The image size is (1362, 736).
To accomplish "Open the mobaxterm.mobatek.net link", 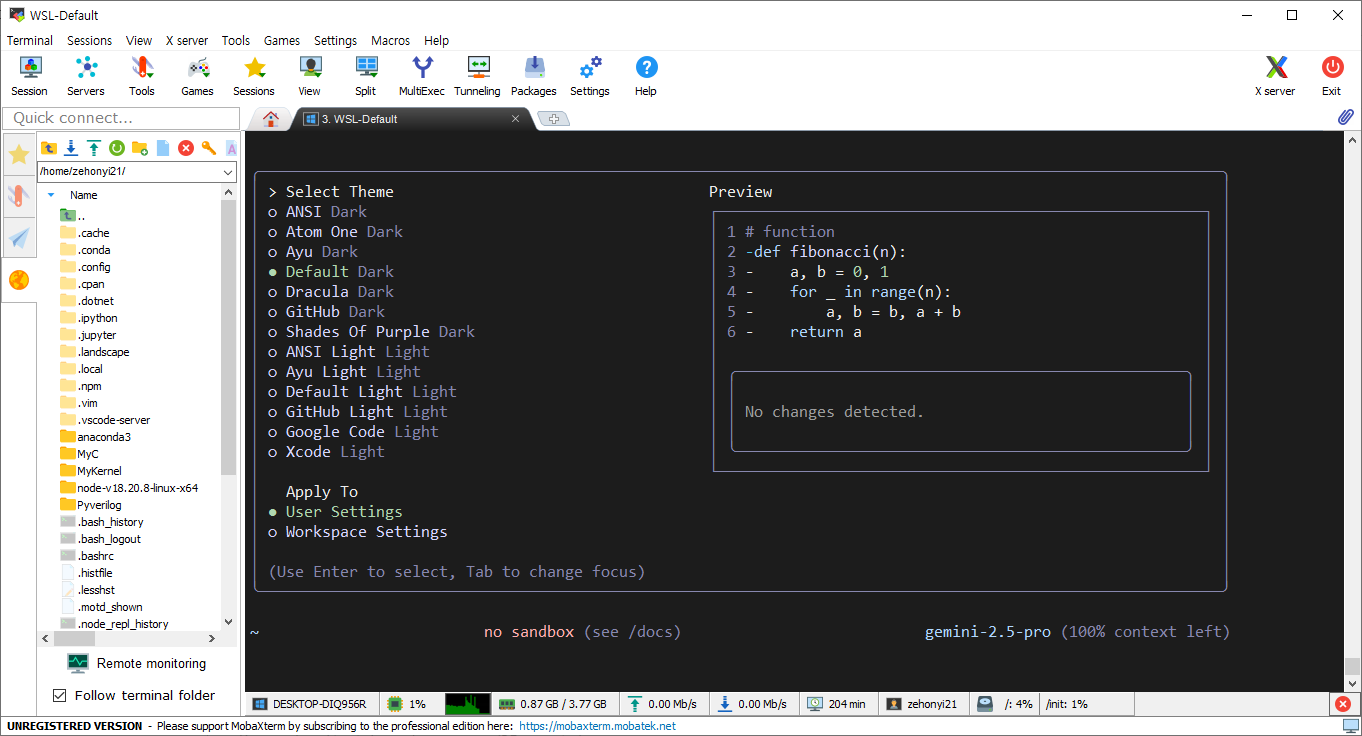I will (598, 726).
